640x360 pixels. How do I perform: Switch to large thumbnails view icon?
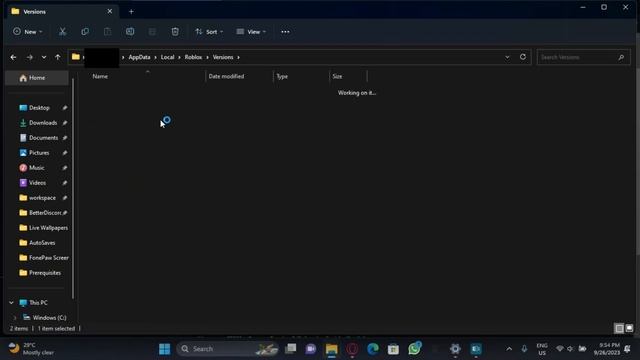tap(629, 328)
